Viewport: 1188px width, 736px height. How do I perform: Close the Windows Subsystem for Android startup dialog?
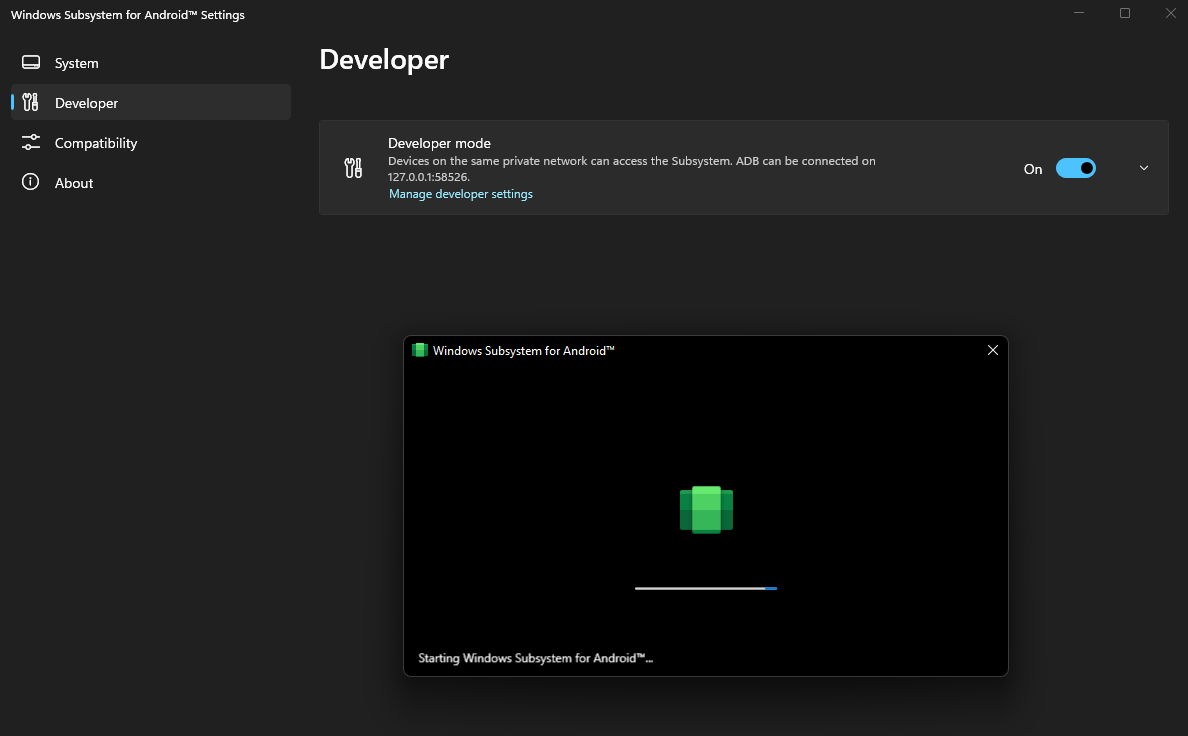point(993,350)
